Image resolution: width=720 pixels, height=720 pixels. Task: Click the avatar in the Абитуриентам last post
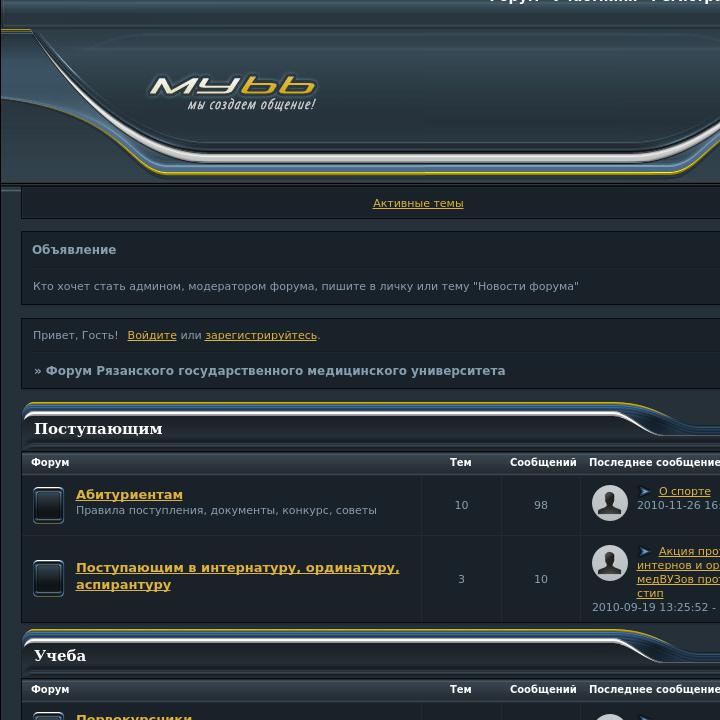(610, 503)
